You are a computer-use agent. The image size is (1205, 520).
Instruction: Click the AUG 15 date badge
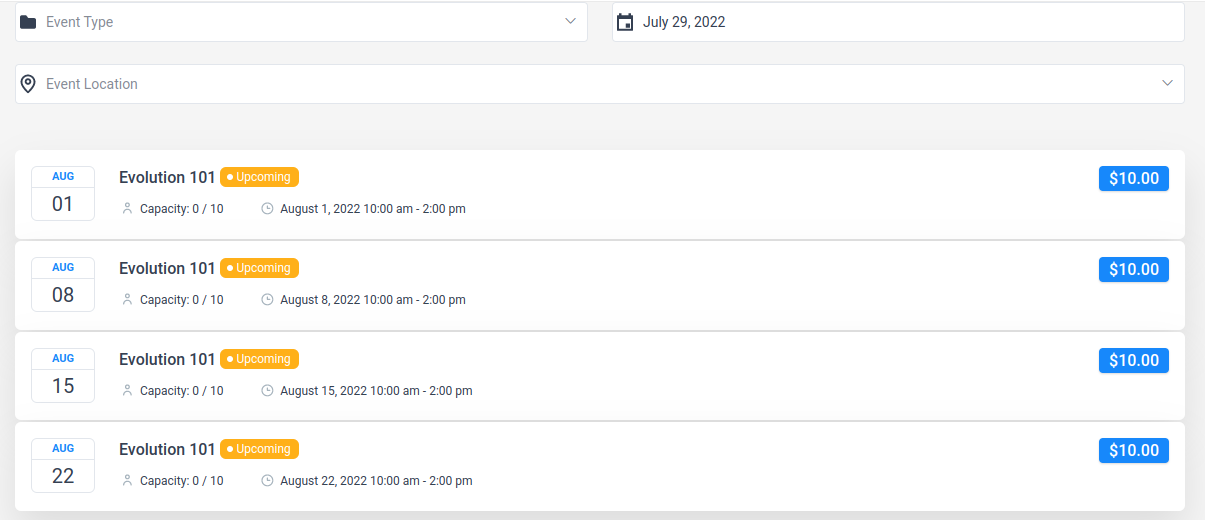click(x=63, y=375)
